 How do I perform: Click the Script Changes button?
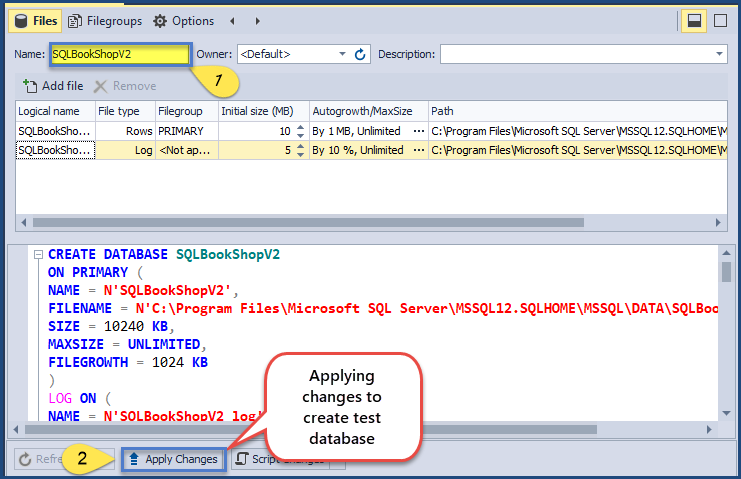(x=279, y=459)
